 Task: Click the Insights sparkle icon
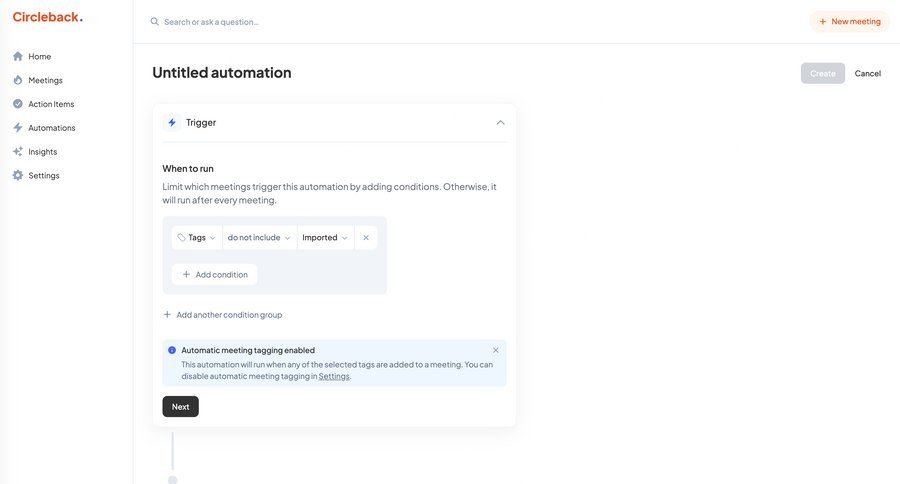click(18, 152)
